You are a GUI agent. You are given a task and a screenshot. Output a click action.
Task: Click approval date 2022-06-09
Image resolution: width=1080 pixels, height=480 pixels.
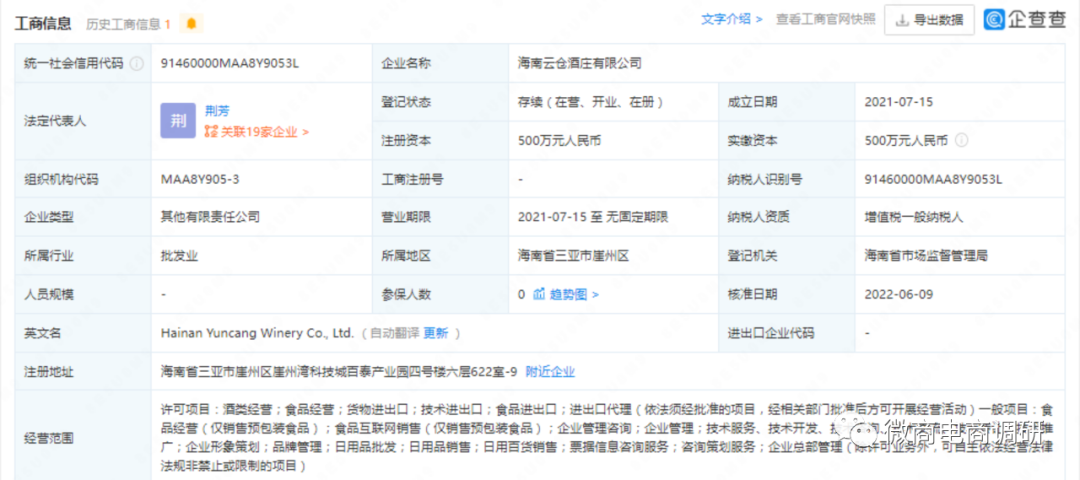pyautogui.click(x=898, y=295)
